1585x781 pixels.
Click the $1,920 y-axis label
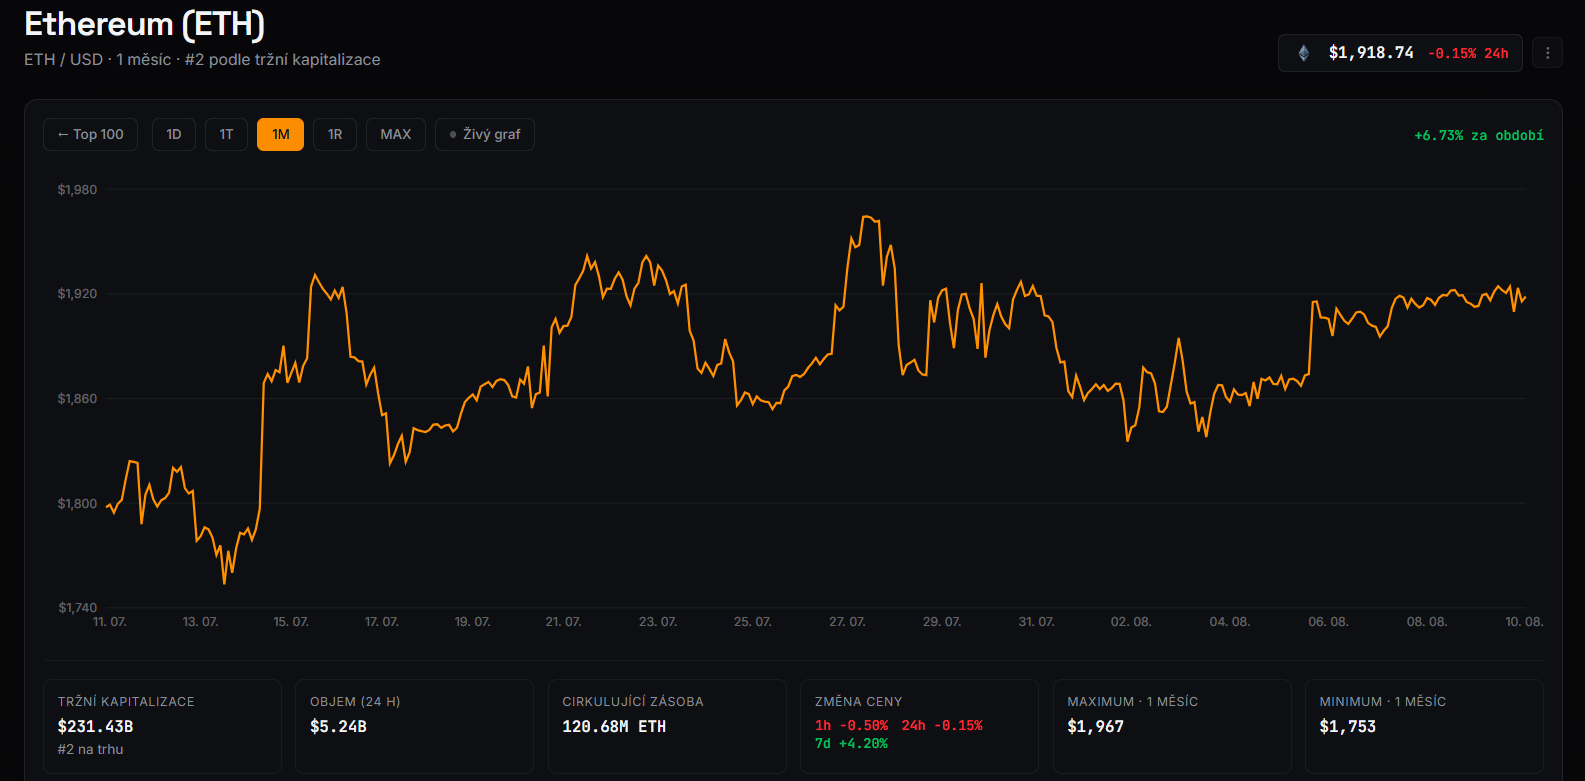(78, 294)
